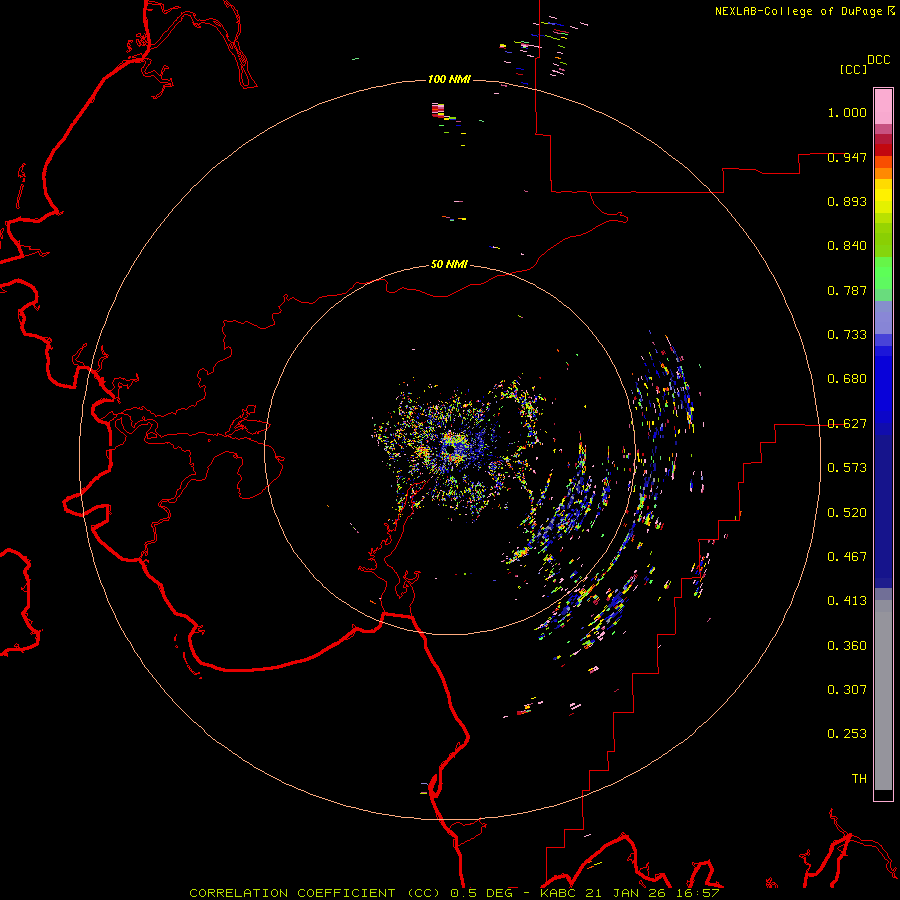Click the 0.733 color scale value
900x900 pixels.
coord(847,335)
